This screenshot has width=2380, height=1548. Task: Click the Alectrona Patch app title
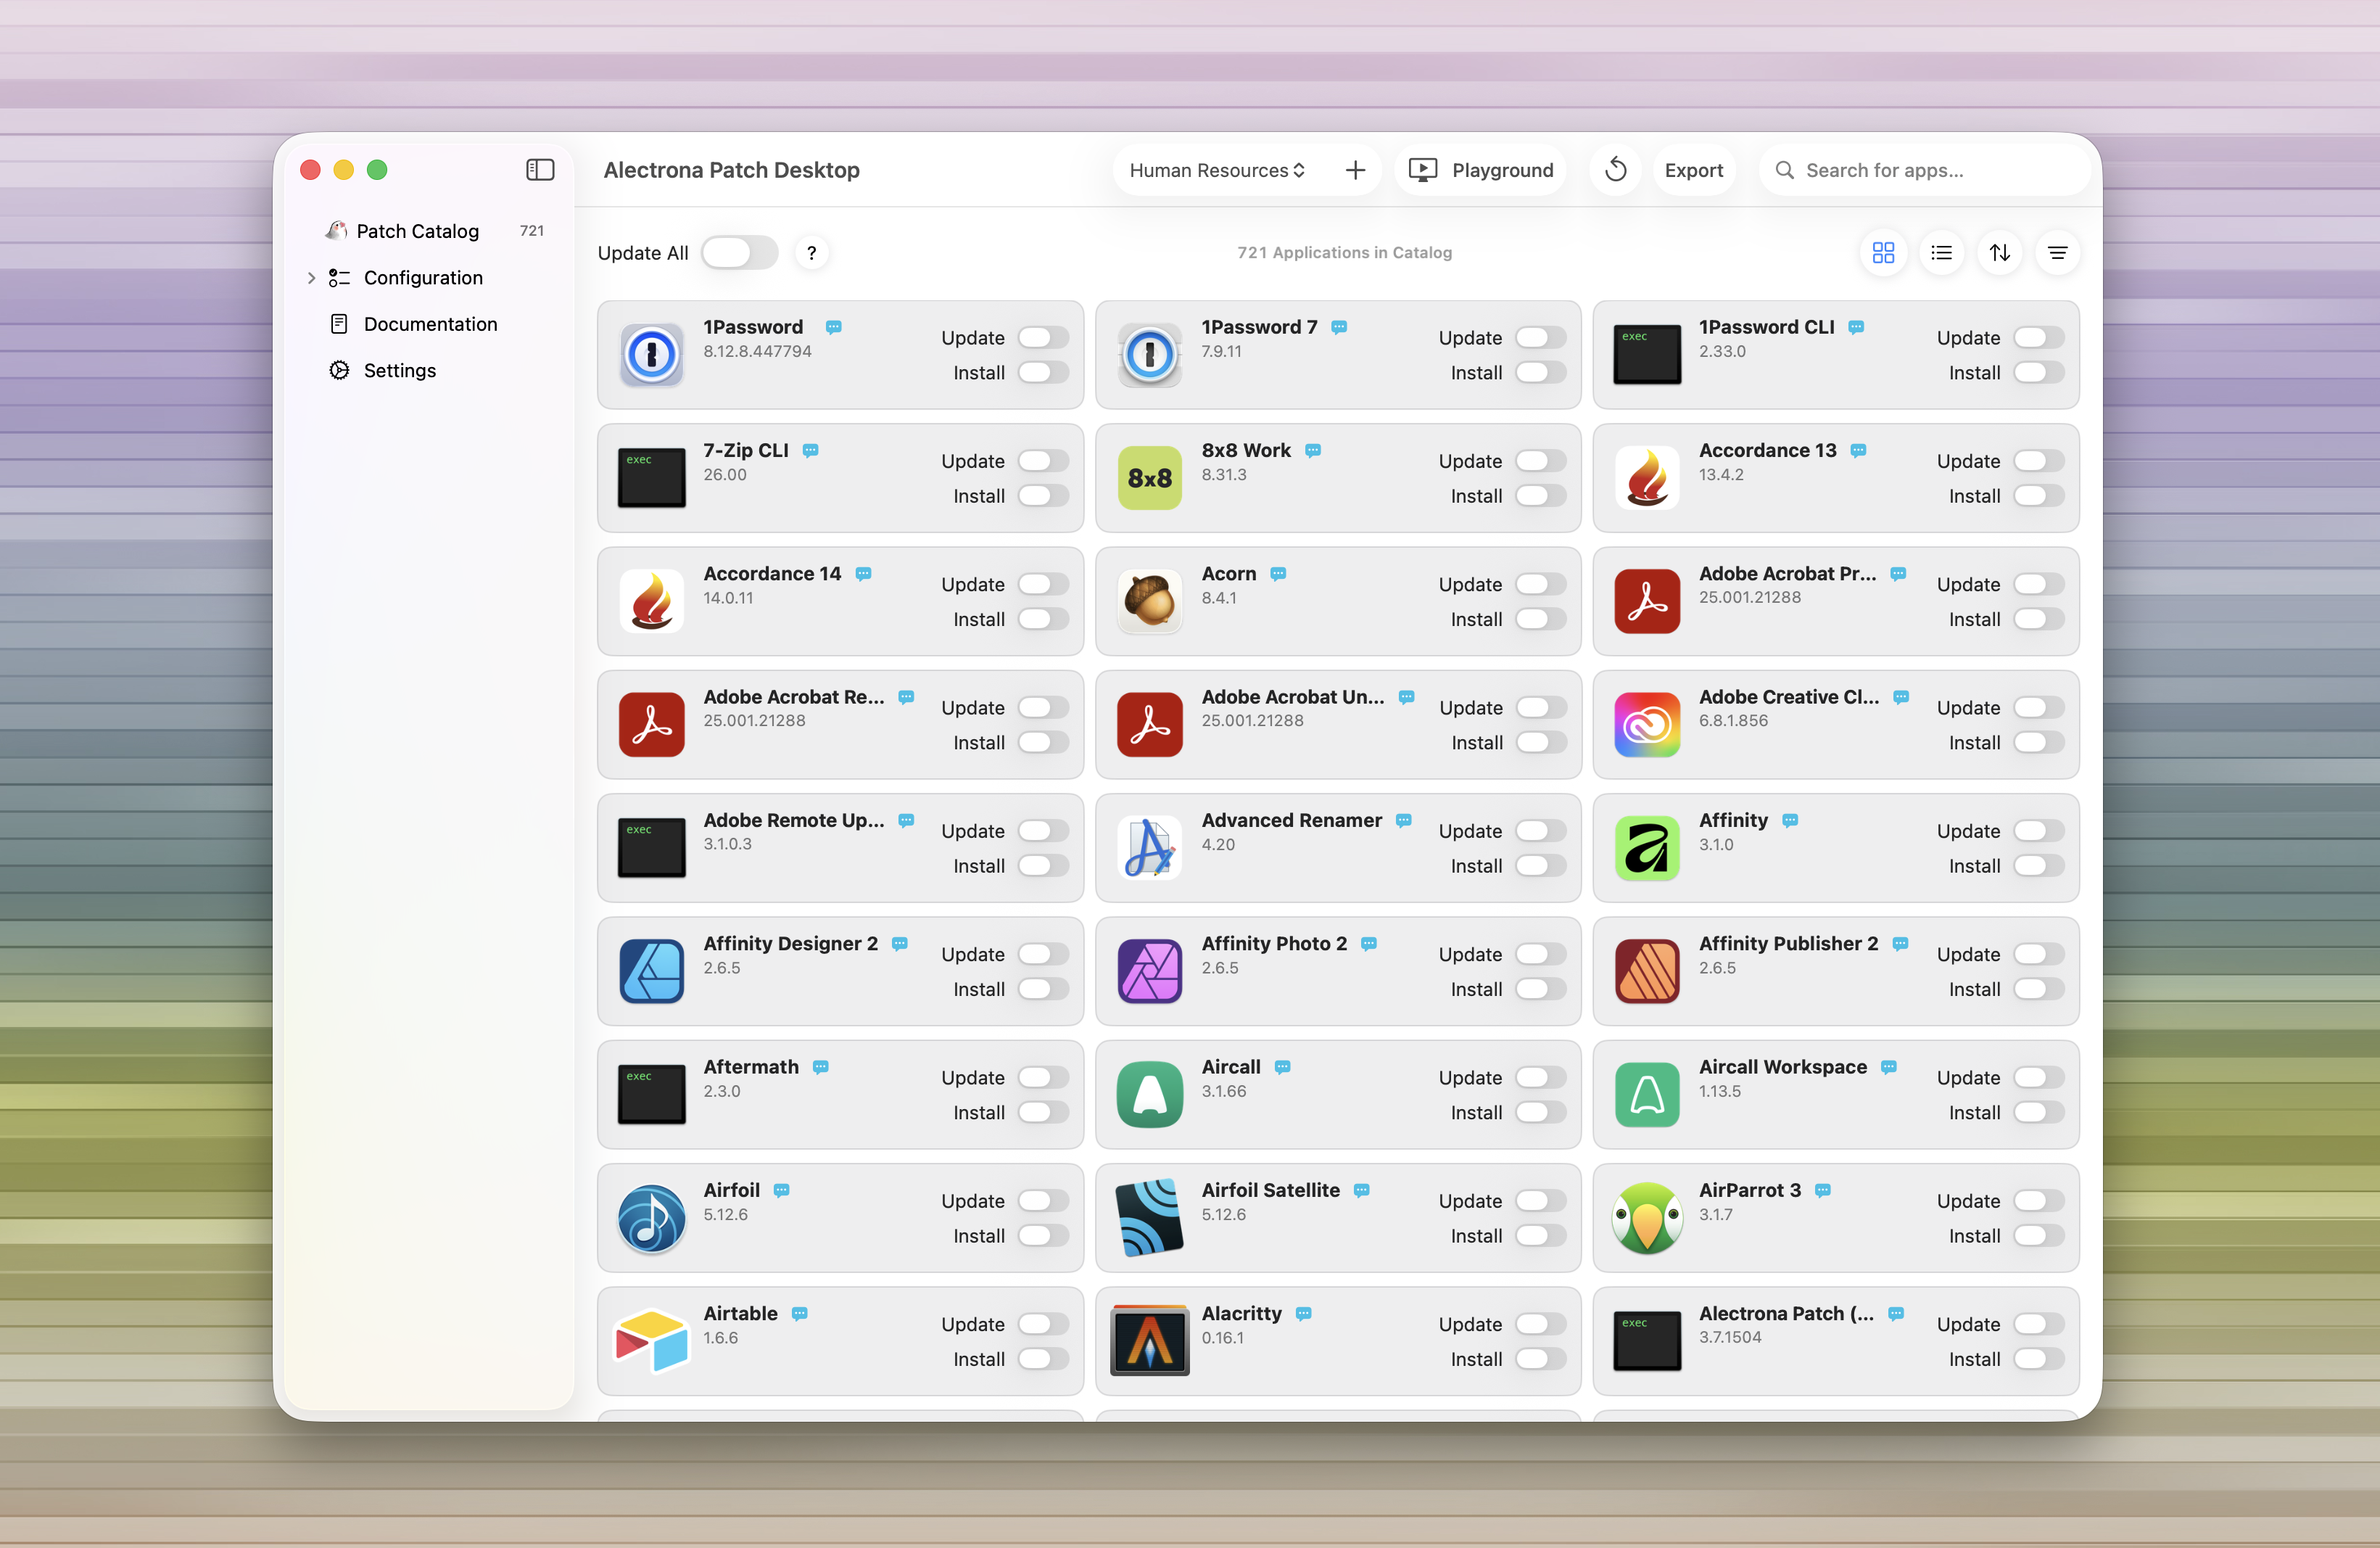pyautogui.click(x=1785, y=1313)
